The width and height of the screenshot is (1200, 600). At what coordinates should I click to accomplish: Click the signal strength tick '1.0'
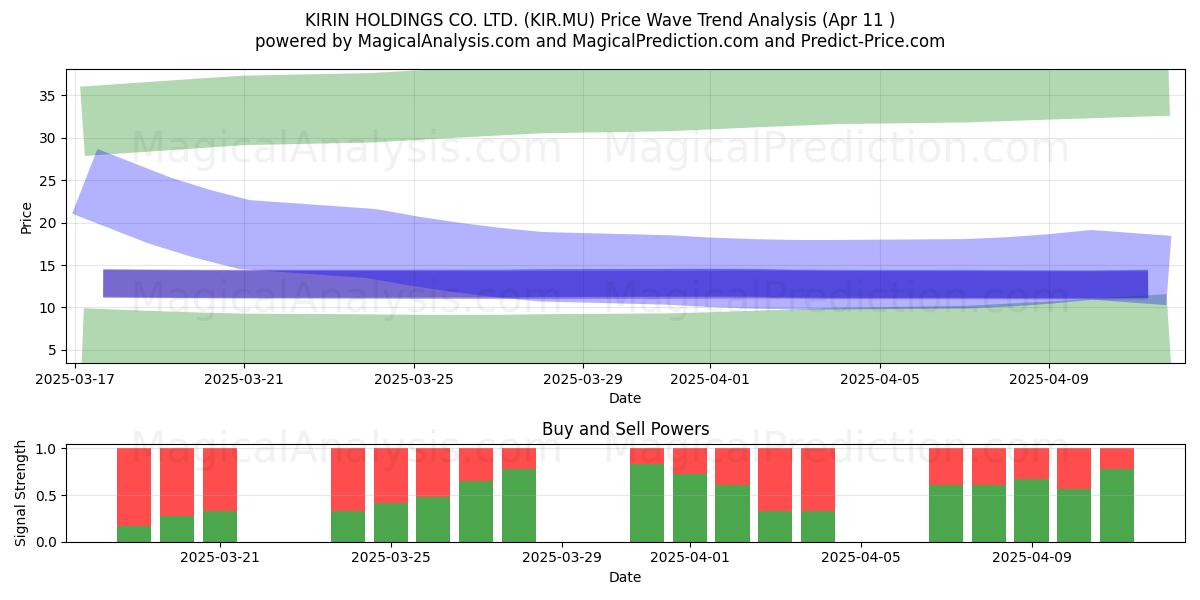point(45,449)
